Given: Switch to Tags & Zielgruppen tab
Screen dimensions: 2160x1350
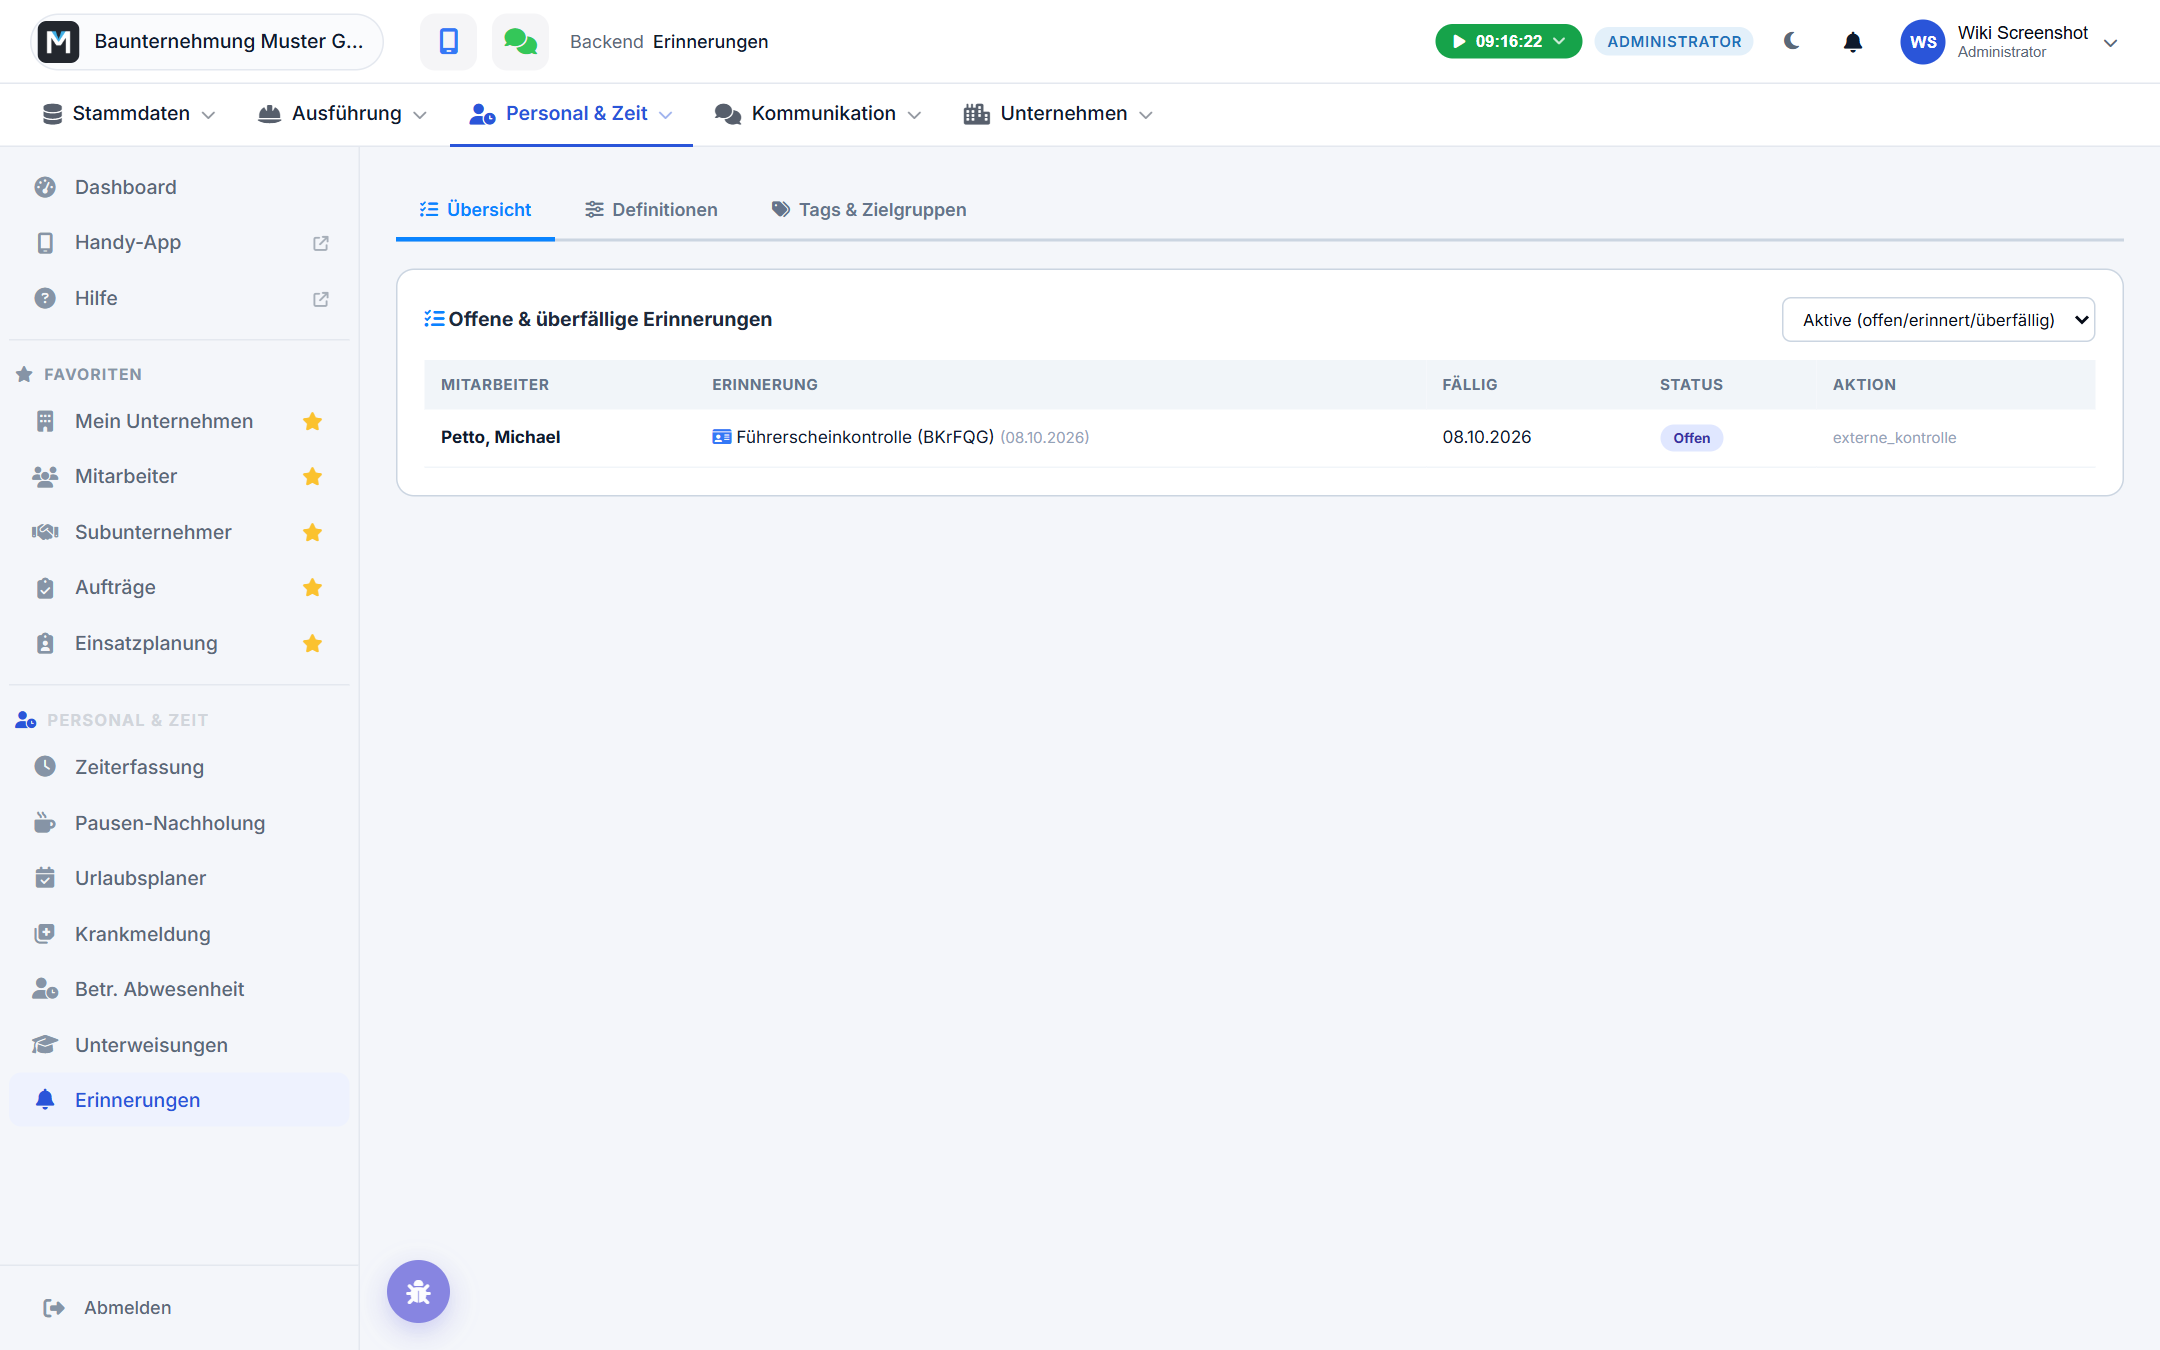Looking at the screenshot, I should [869, 210].
